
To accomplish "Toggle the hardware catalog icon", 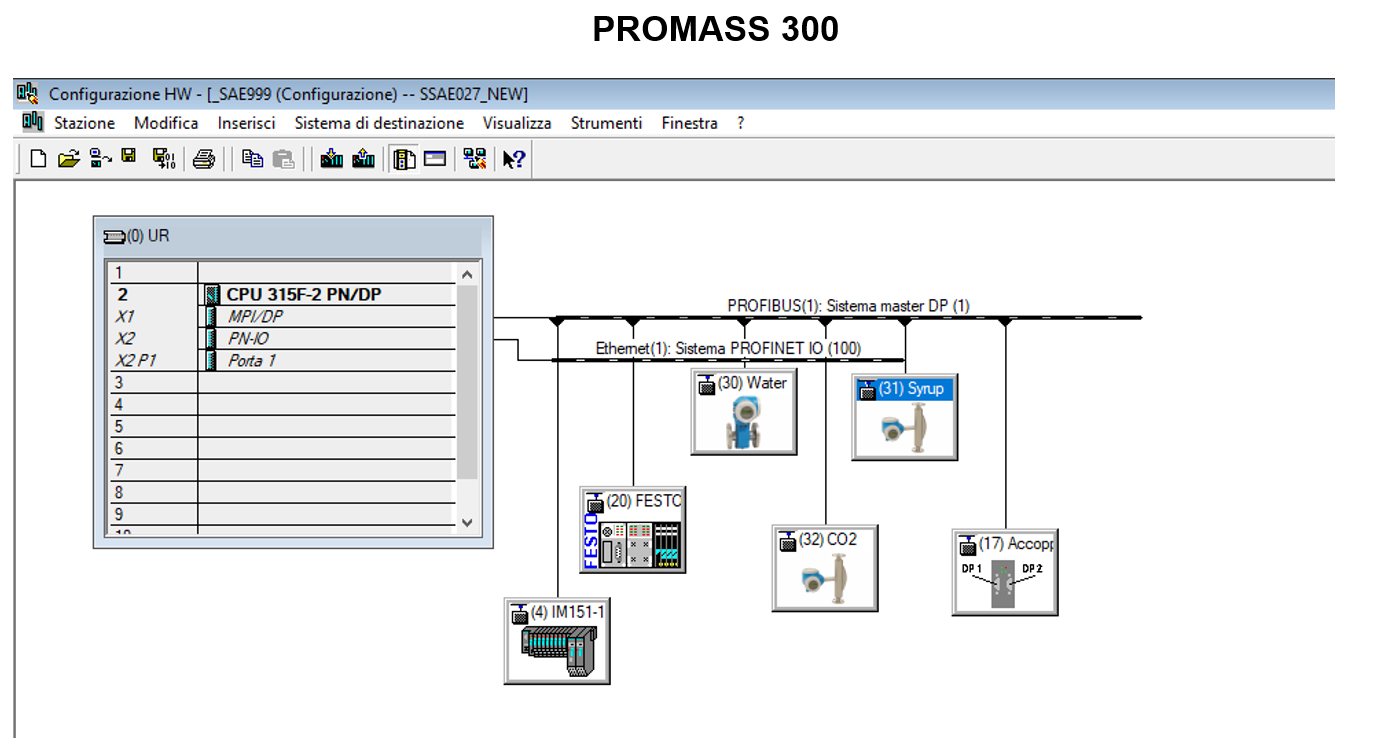I will 404,158.
